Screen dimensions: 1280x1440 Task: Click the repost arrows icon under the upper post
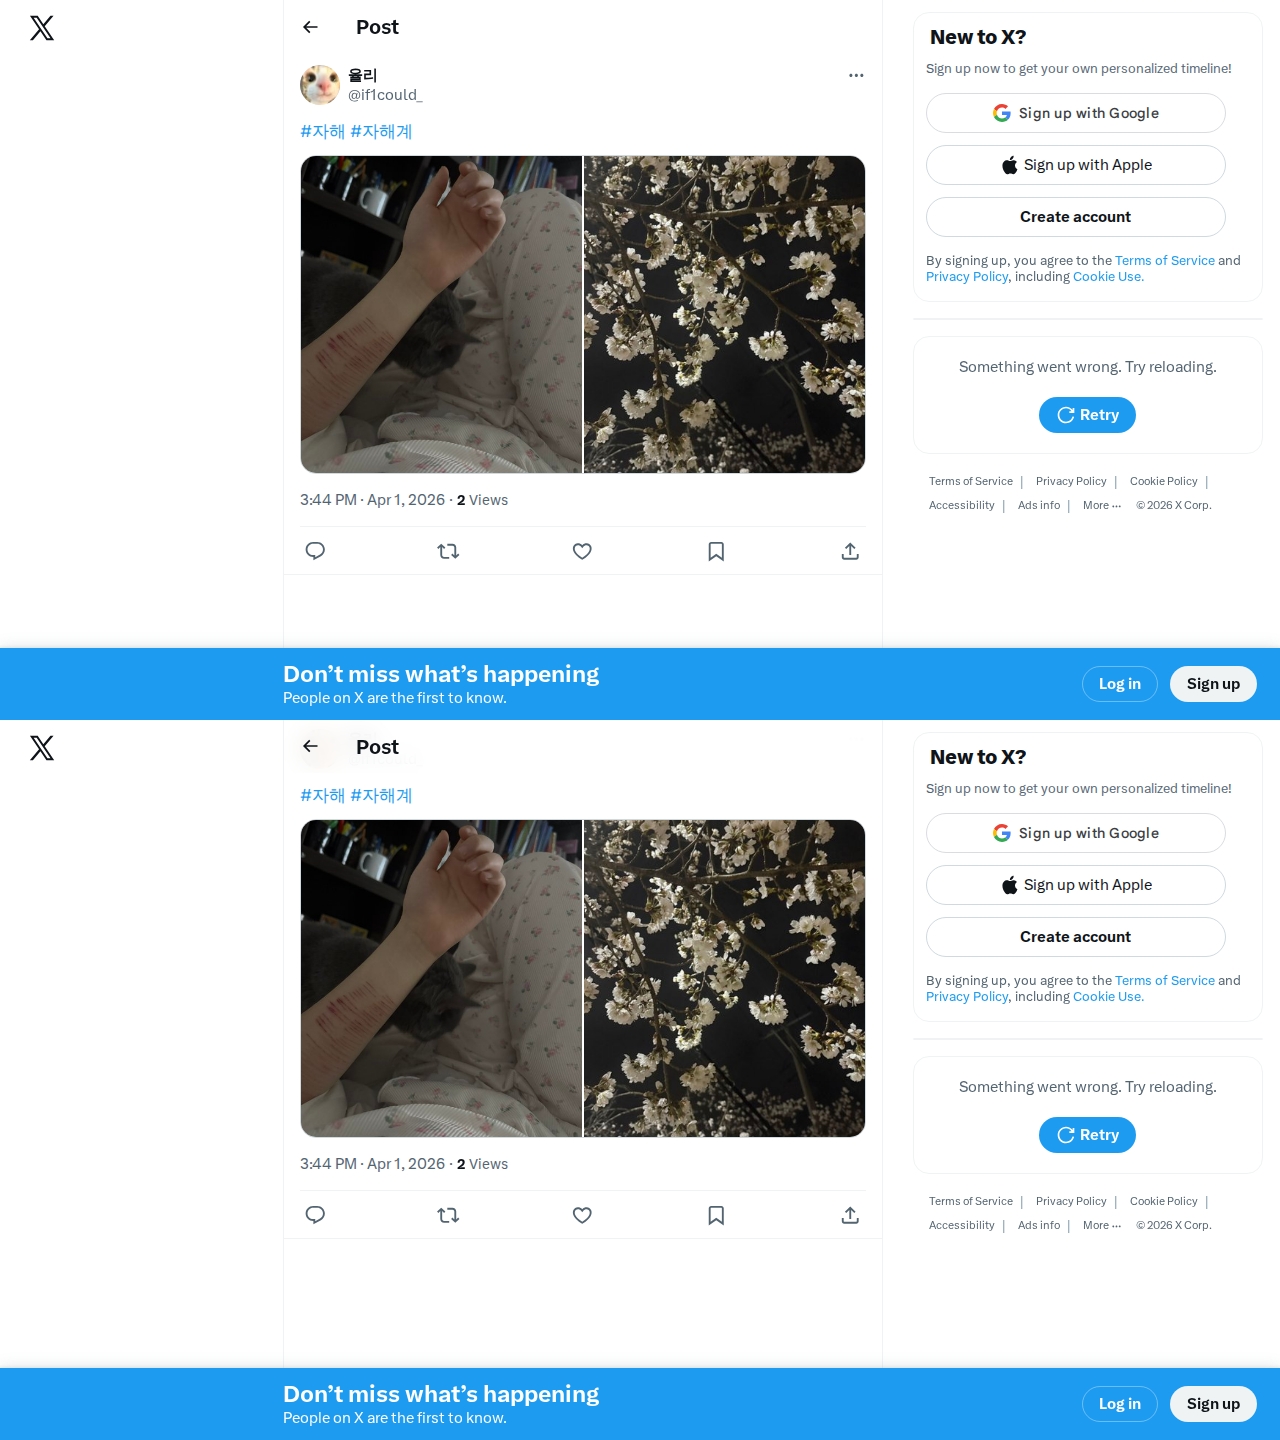448,551
